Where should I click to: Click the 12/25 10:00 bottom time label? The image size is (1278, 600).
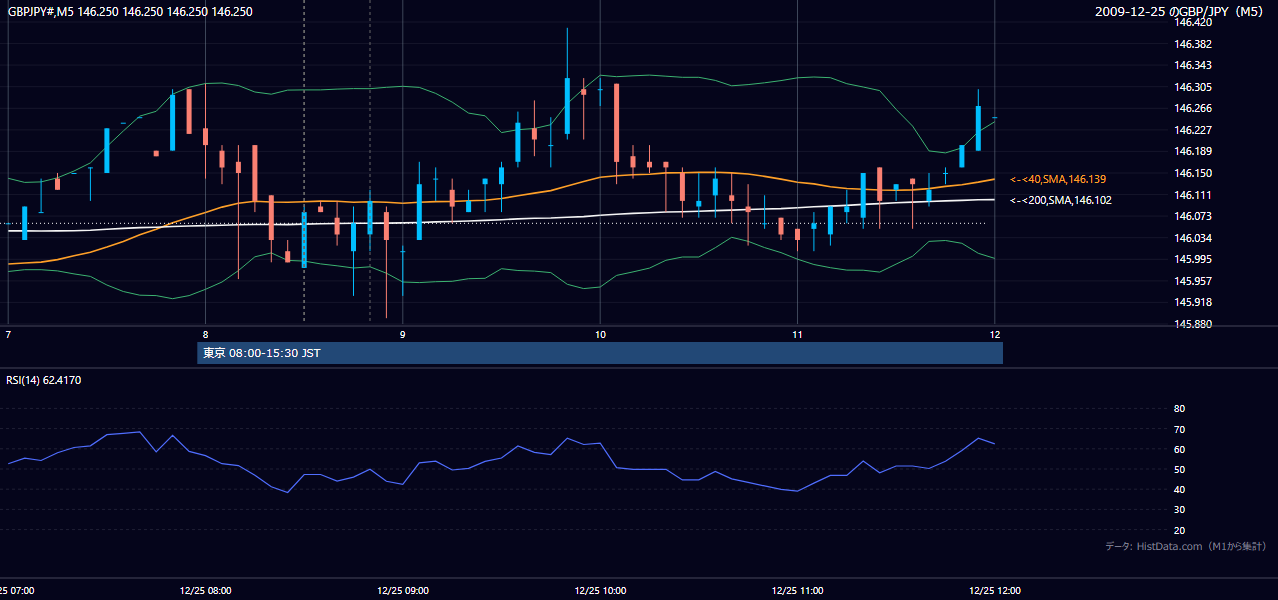point(600,591)
